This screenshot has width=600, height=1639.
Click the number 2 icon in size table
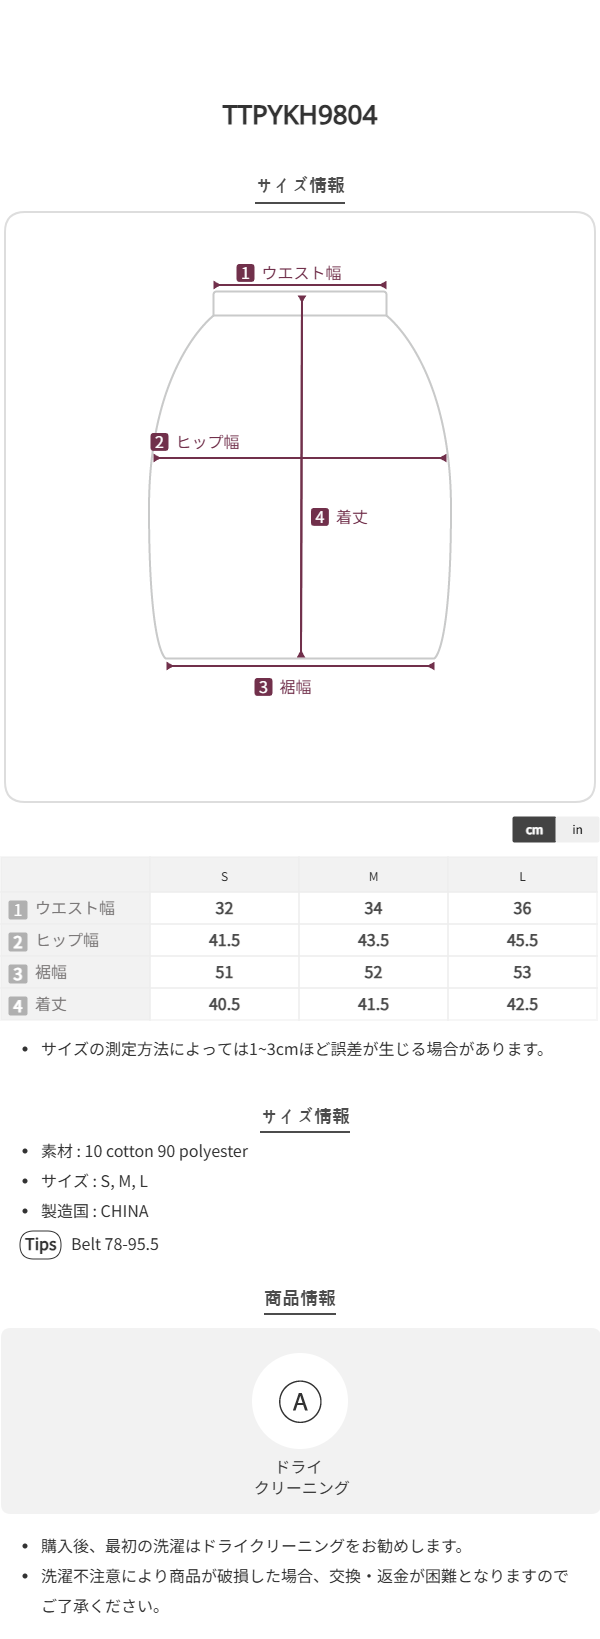(x=17, y=941)
